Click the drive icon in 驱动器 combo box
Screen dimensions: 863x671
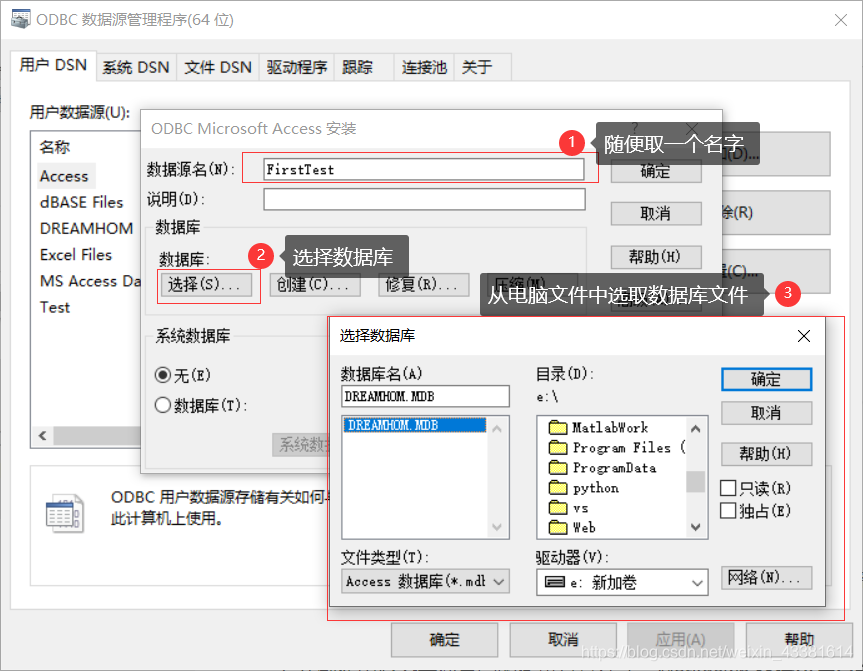554,582
